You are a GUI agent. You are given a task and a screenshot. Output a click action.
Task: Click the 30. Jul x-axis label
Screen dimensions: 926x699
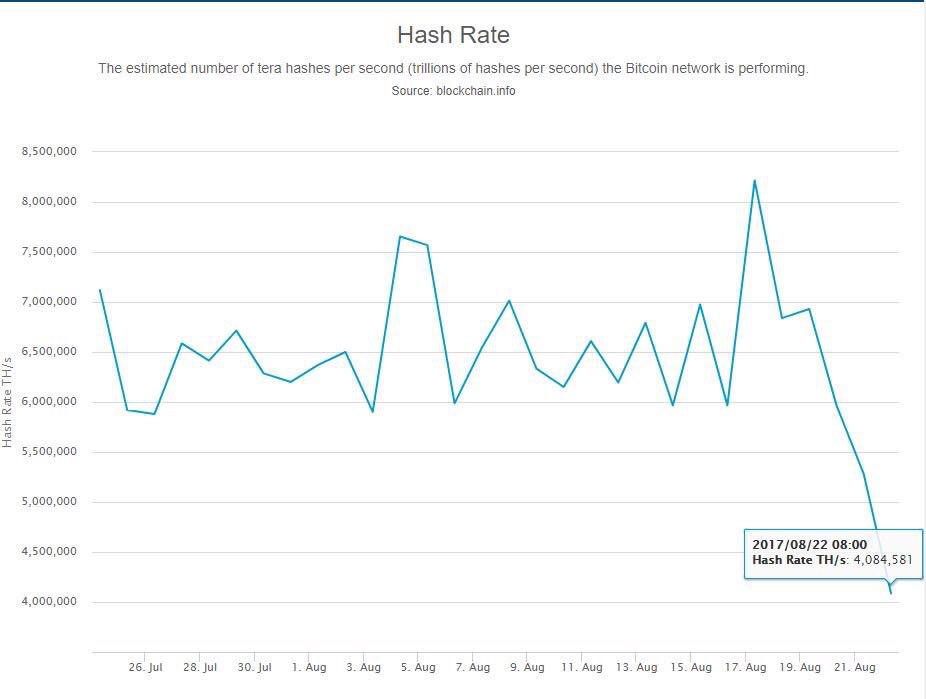255,667
